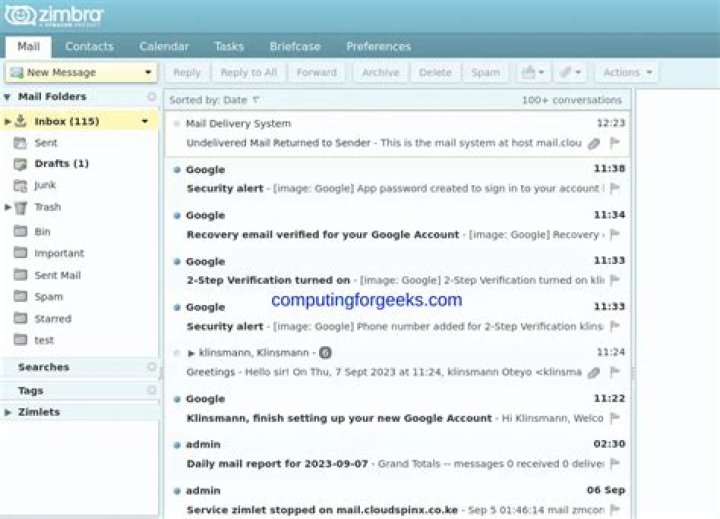The image size is (720, 519).
Task: Toggle read status of 11:38 Security alert
Action: pyautogui.click(x=177, y=170)
